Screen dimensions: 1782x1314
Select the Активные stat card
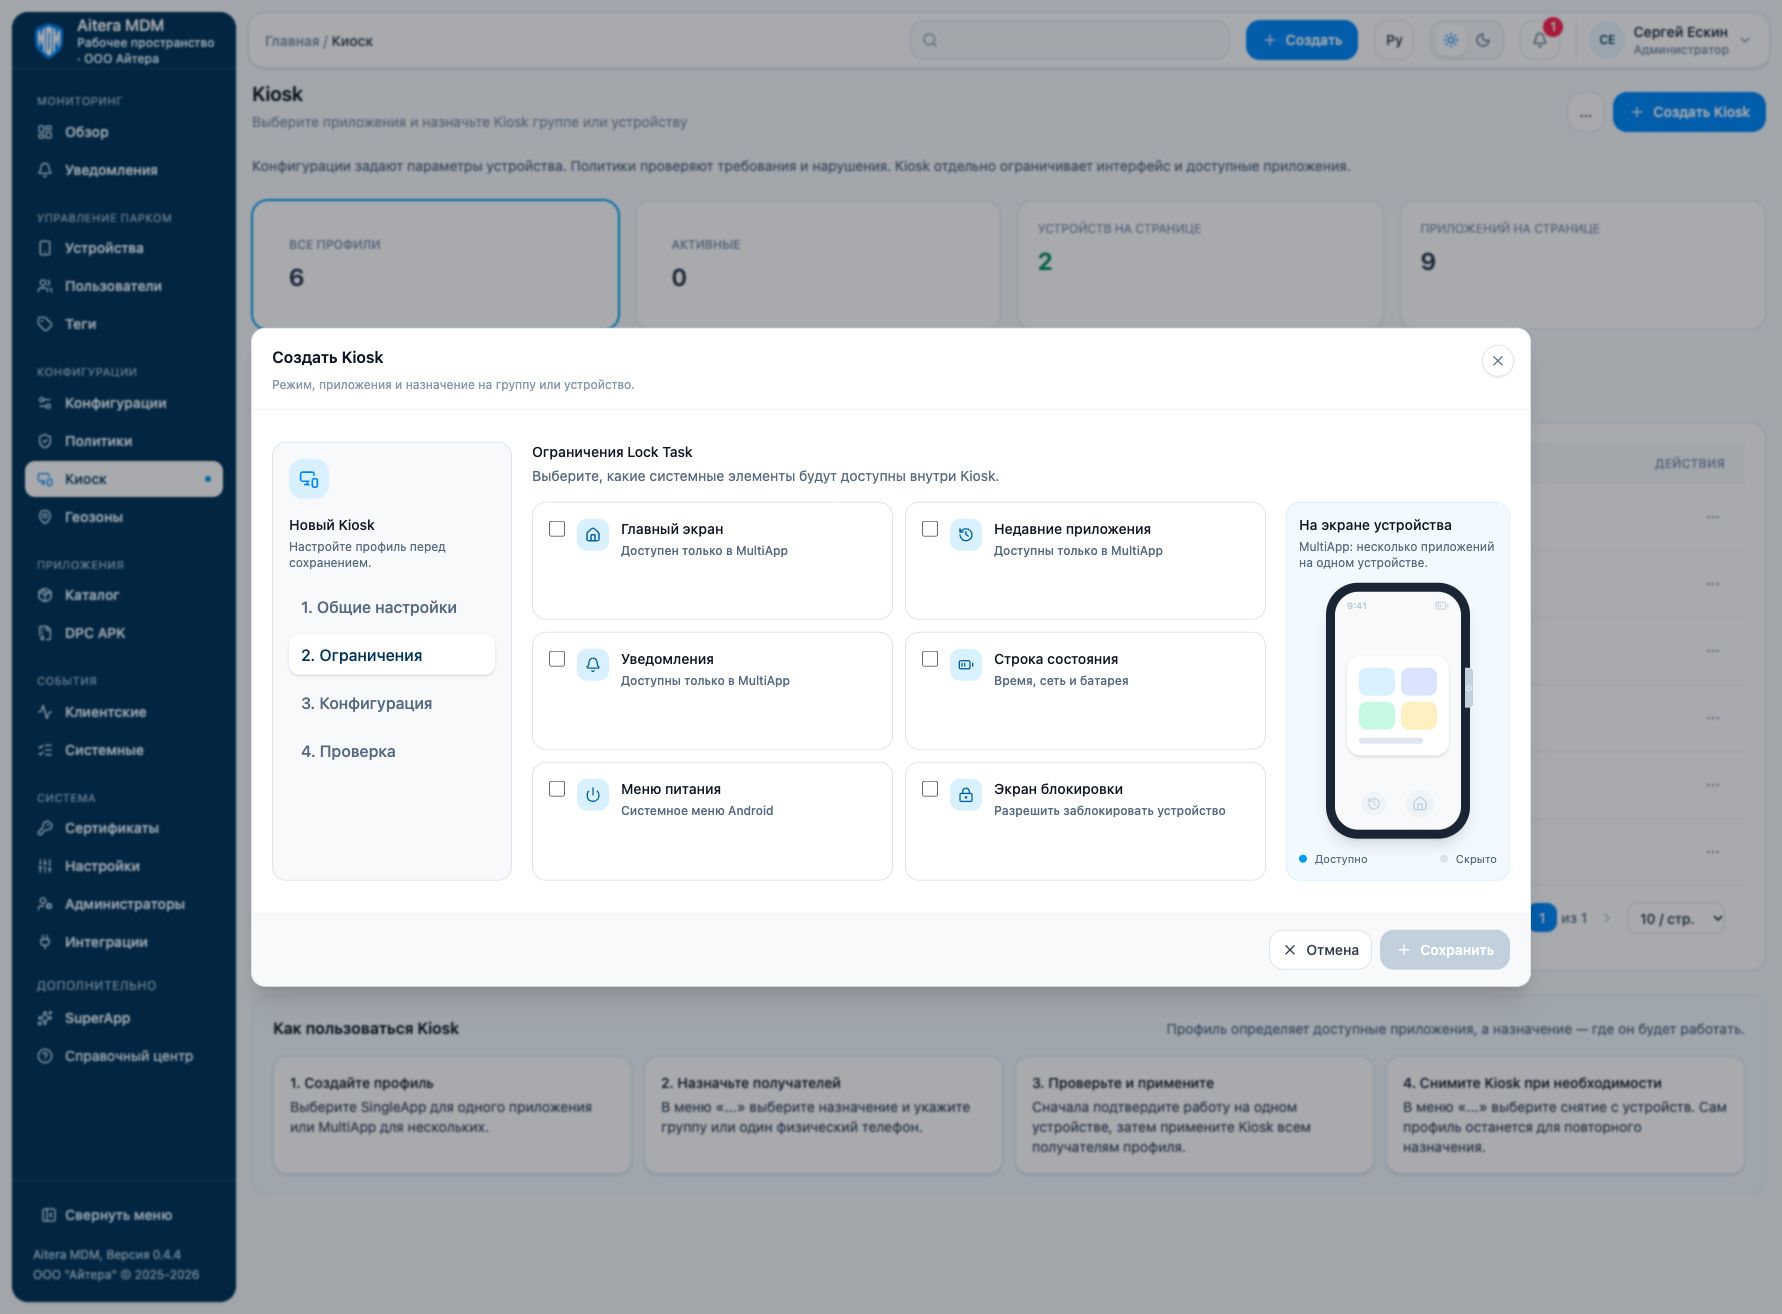(818, 264)
